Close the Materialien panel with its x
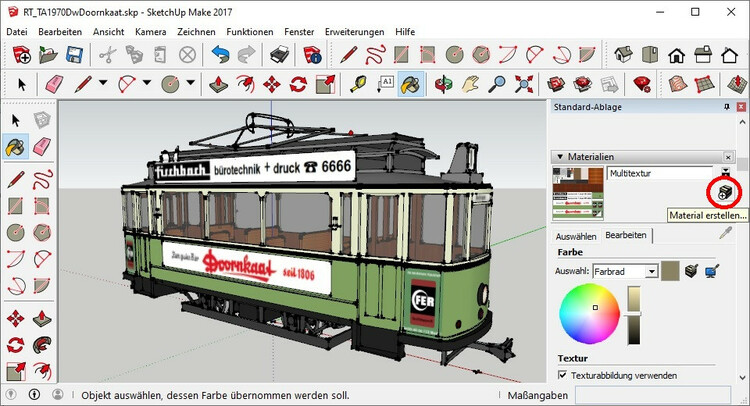The image size is (750, 406). (728, 157)
